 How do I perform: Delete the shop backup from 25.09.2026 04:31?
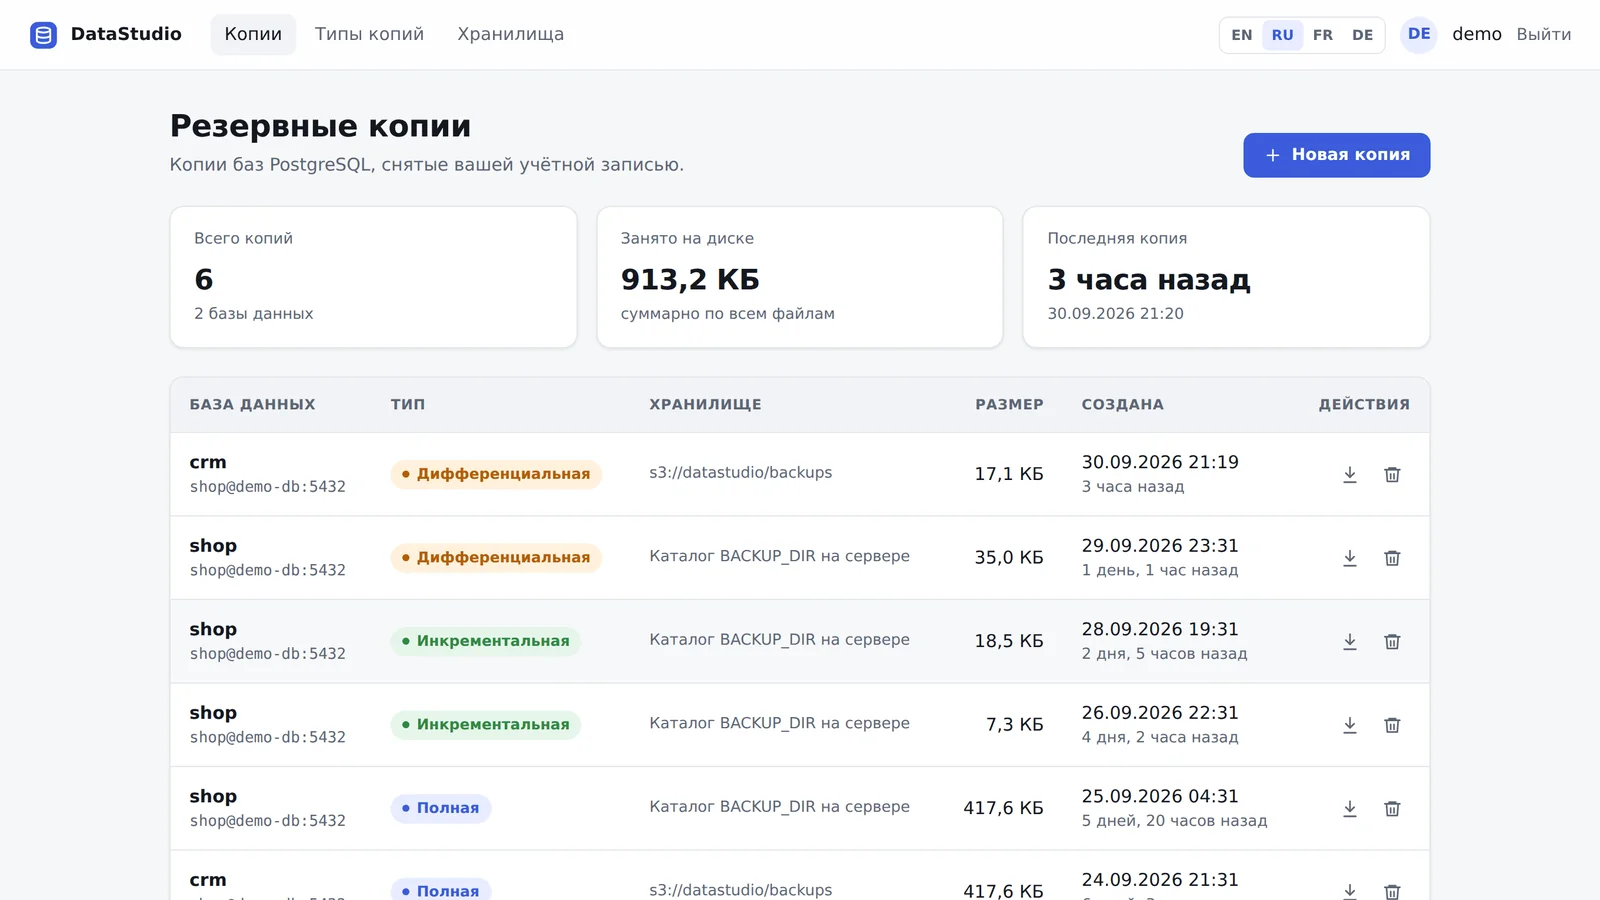(1392, 808)
